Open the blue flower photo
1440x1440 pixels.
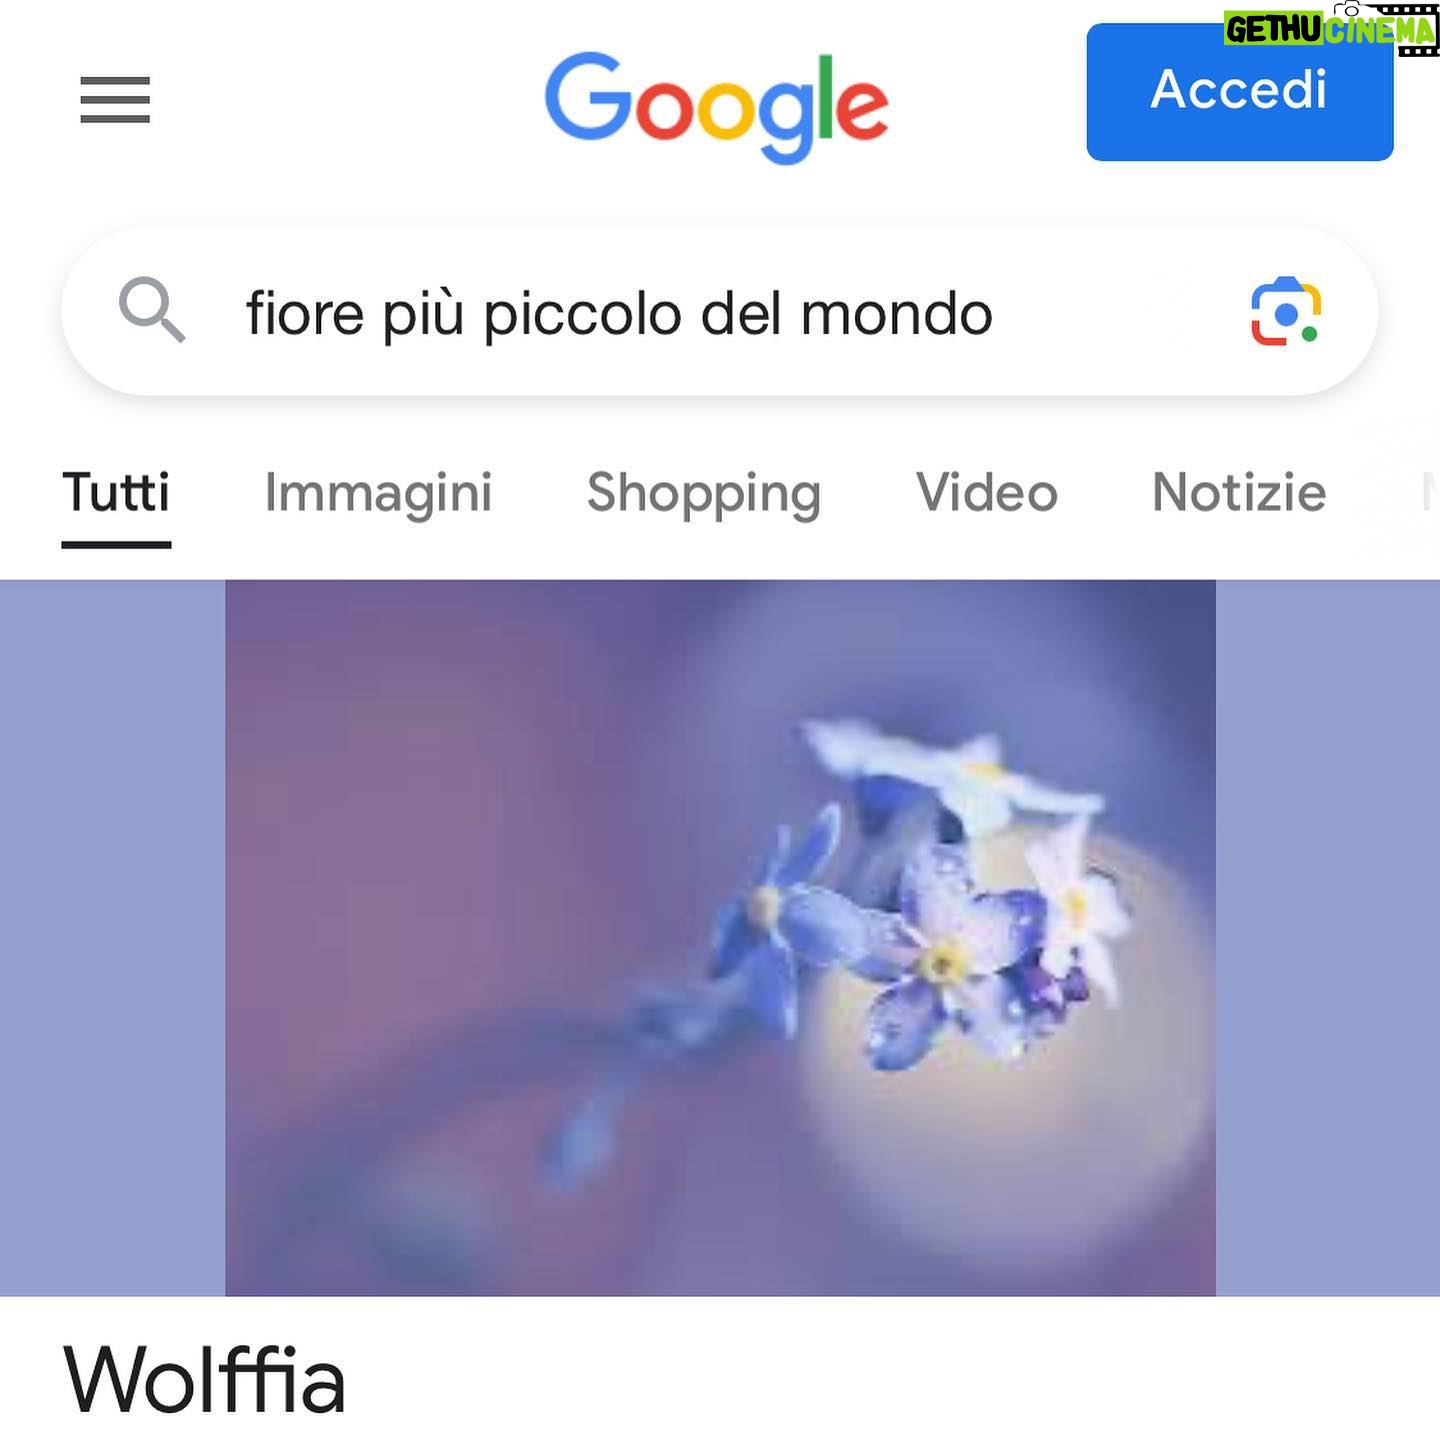pos(720,938)
